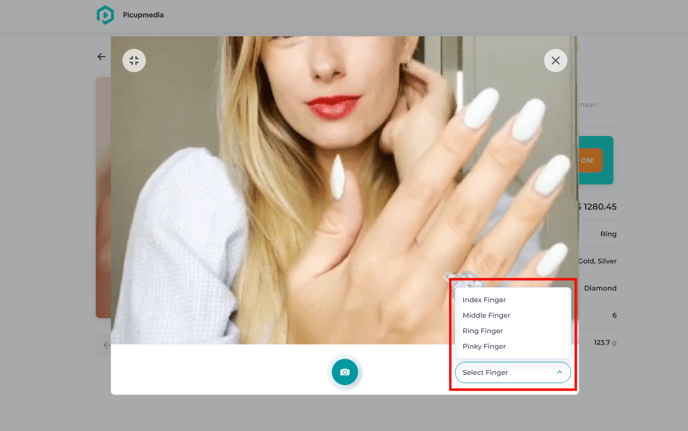This screenshot has width=688, height=431.
Task: Collapse the Select Finger dropdown
Action: [513, 372]
